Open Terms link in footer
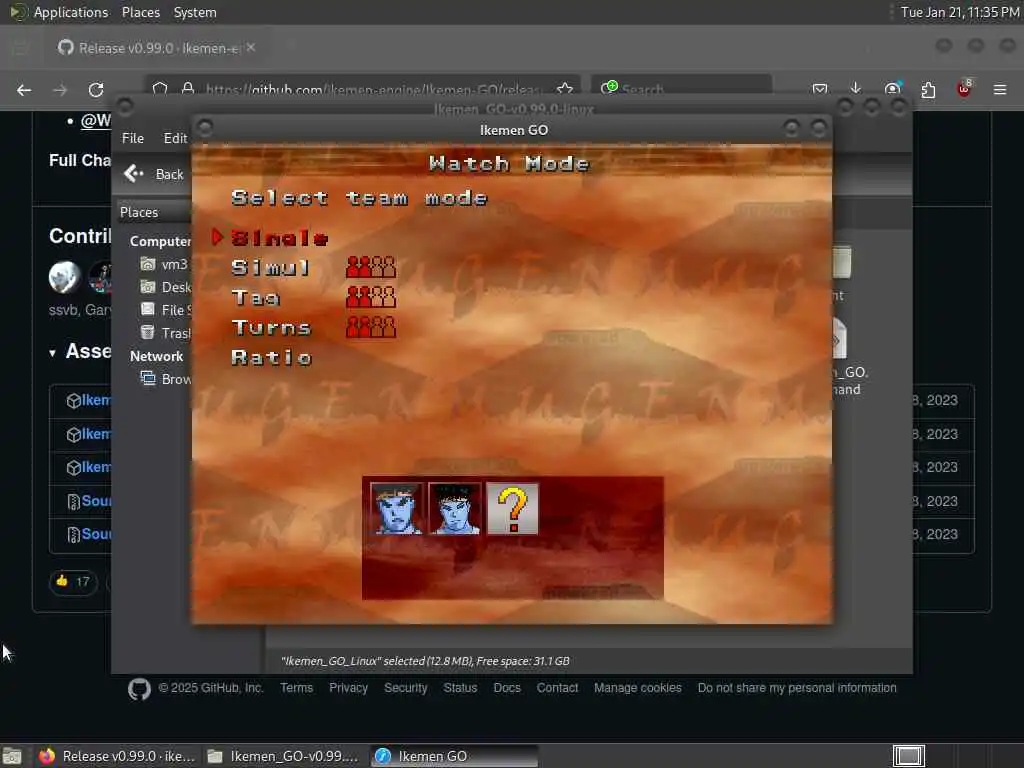 tap(296, 688)
